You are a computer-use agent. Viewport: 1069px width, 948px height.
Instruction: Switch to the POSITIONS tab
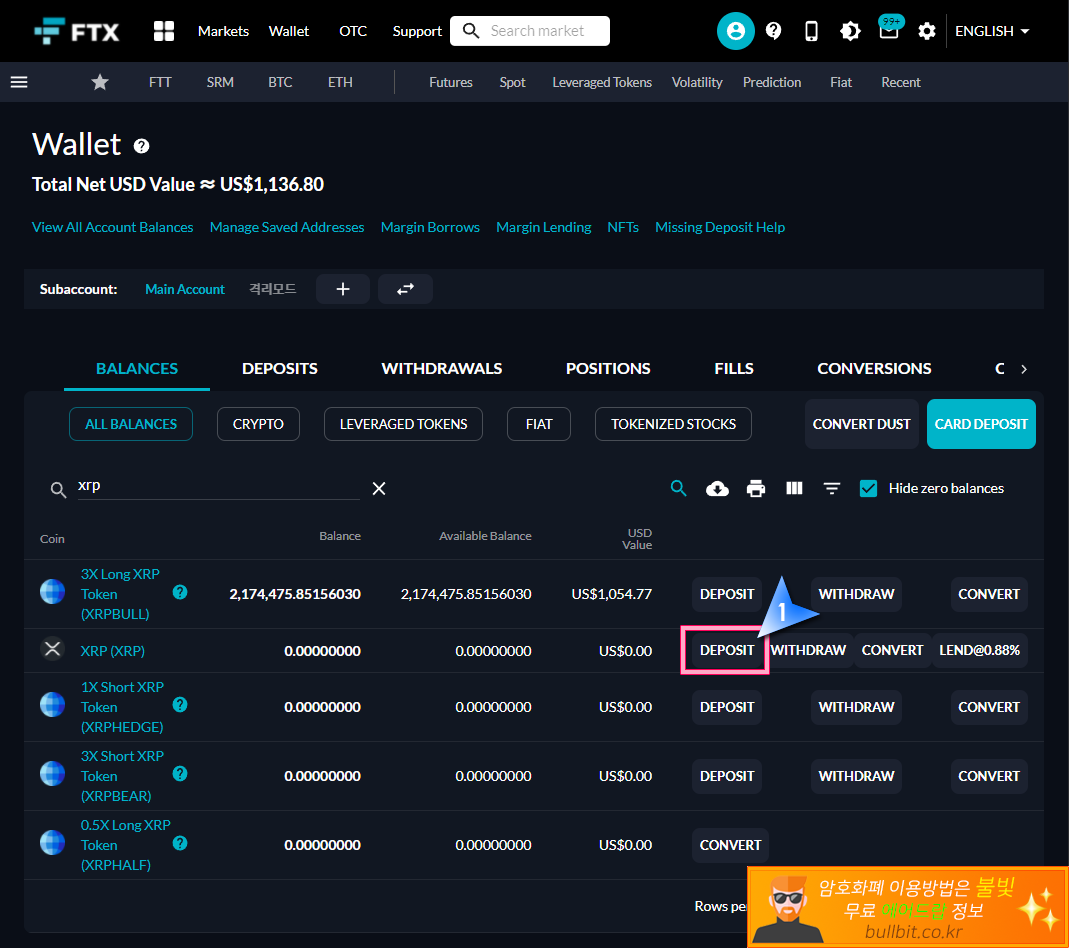pyautogui.click(x=608, y=369)
